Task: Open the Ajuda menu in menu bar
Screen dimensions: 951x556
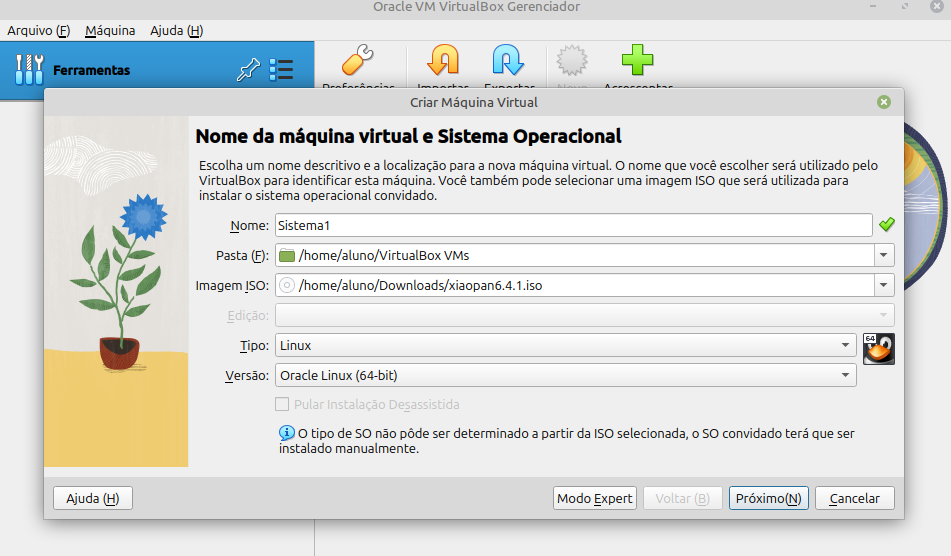Action: (x=176, y=30)
